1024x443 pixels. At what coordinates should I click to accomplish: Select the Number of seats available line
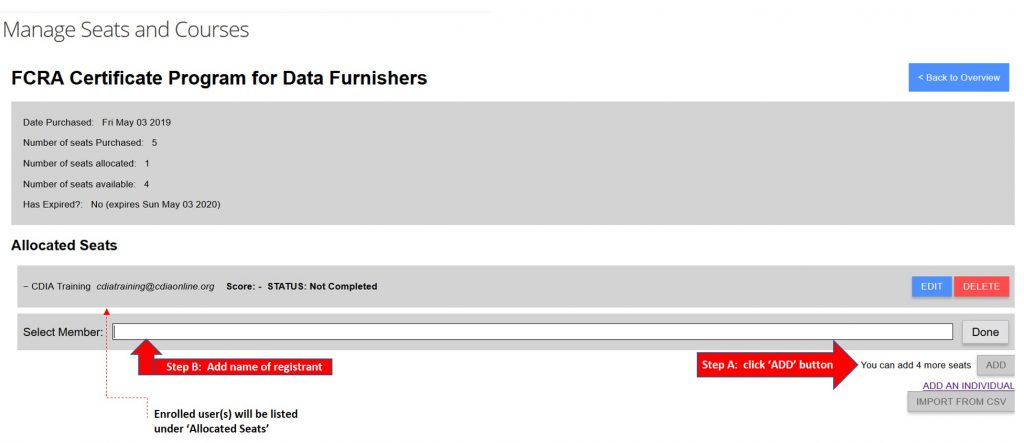click(86, 184)
